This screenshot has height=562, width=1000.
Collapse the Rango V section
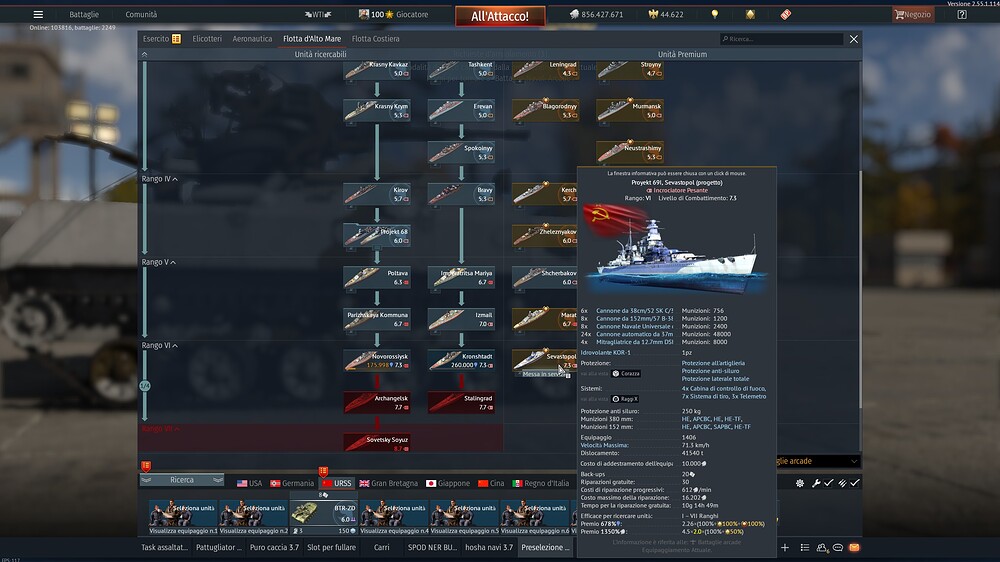click(158, 262)
